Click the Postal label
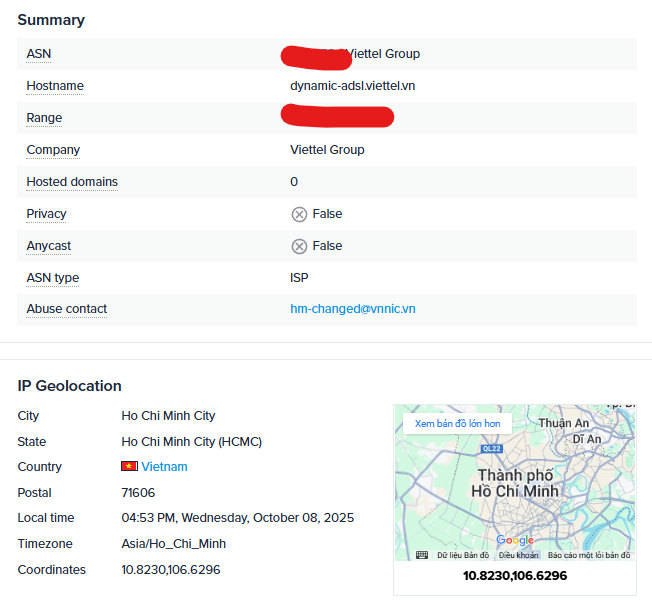 (x=35, y=493)
